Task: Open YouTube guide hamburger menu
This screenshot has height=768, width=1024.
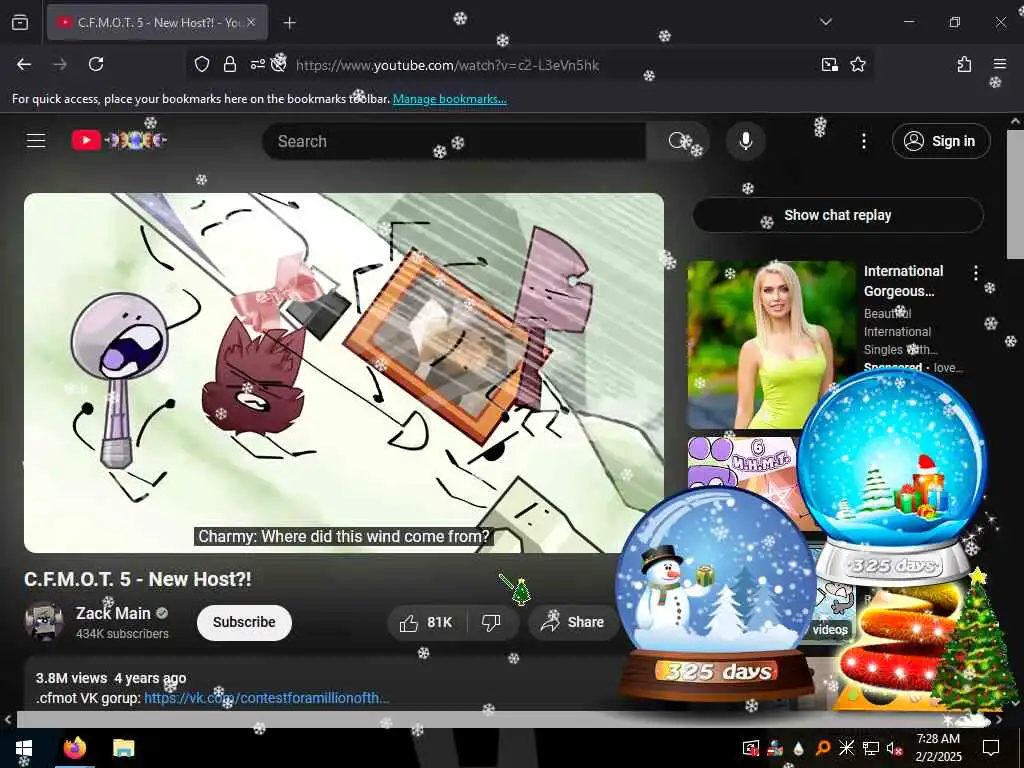Action: pos(36,140)
